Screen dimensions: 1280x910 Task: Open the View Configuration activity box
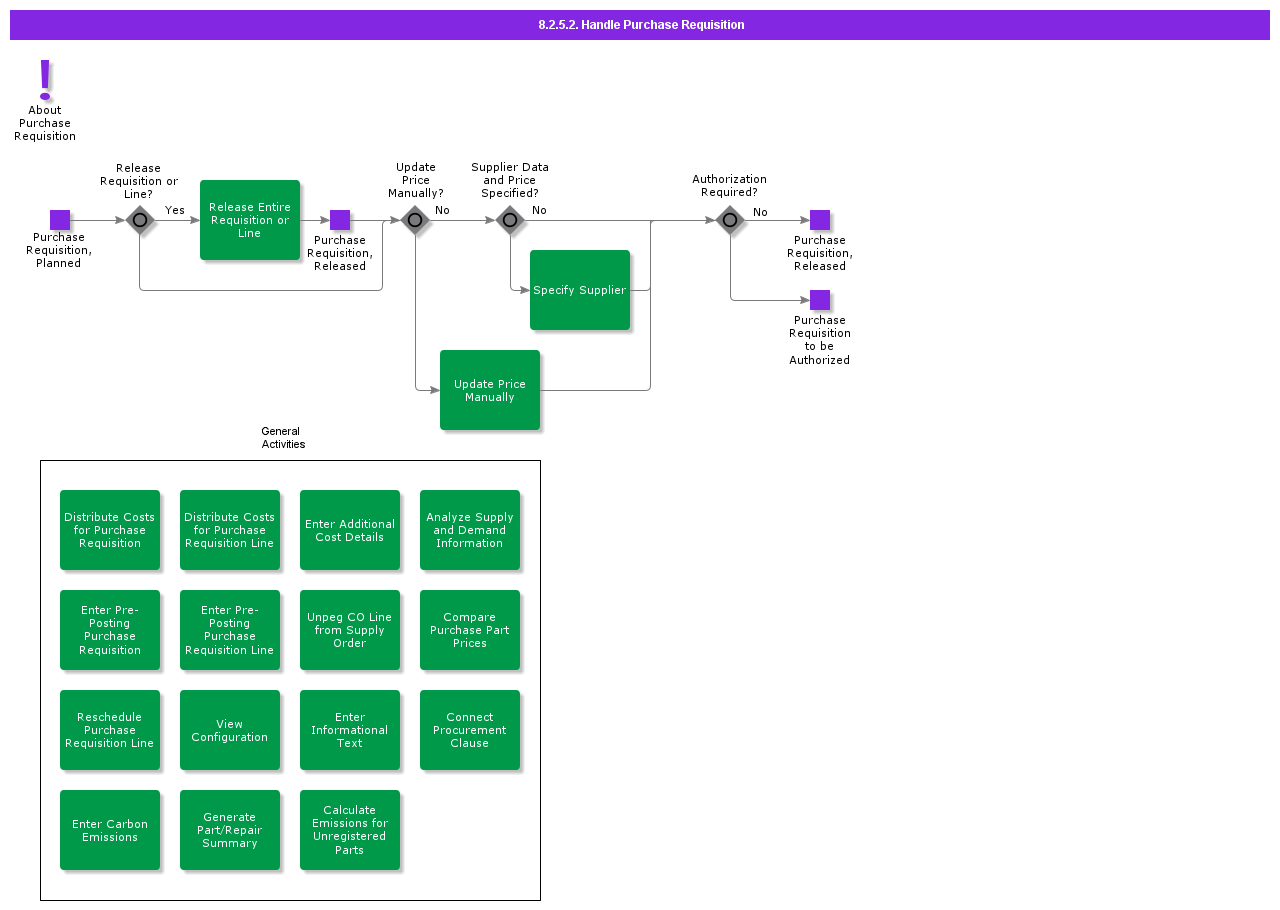pos(230,730)
